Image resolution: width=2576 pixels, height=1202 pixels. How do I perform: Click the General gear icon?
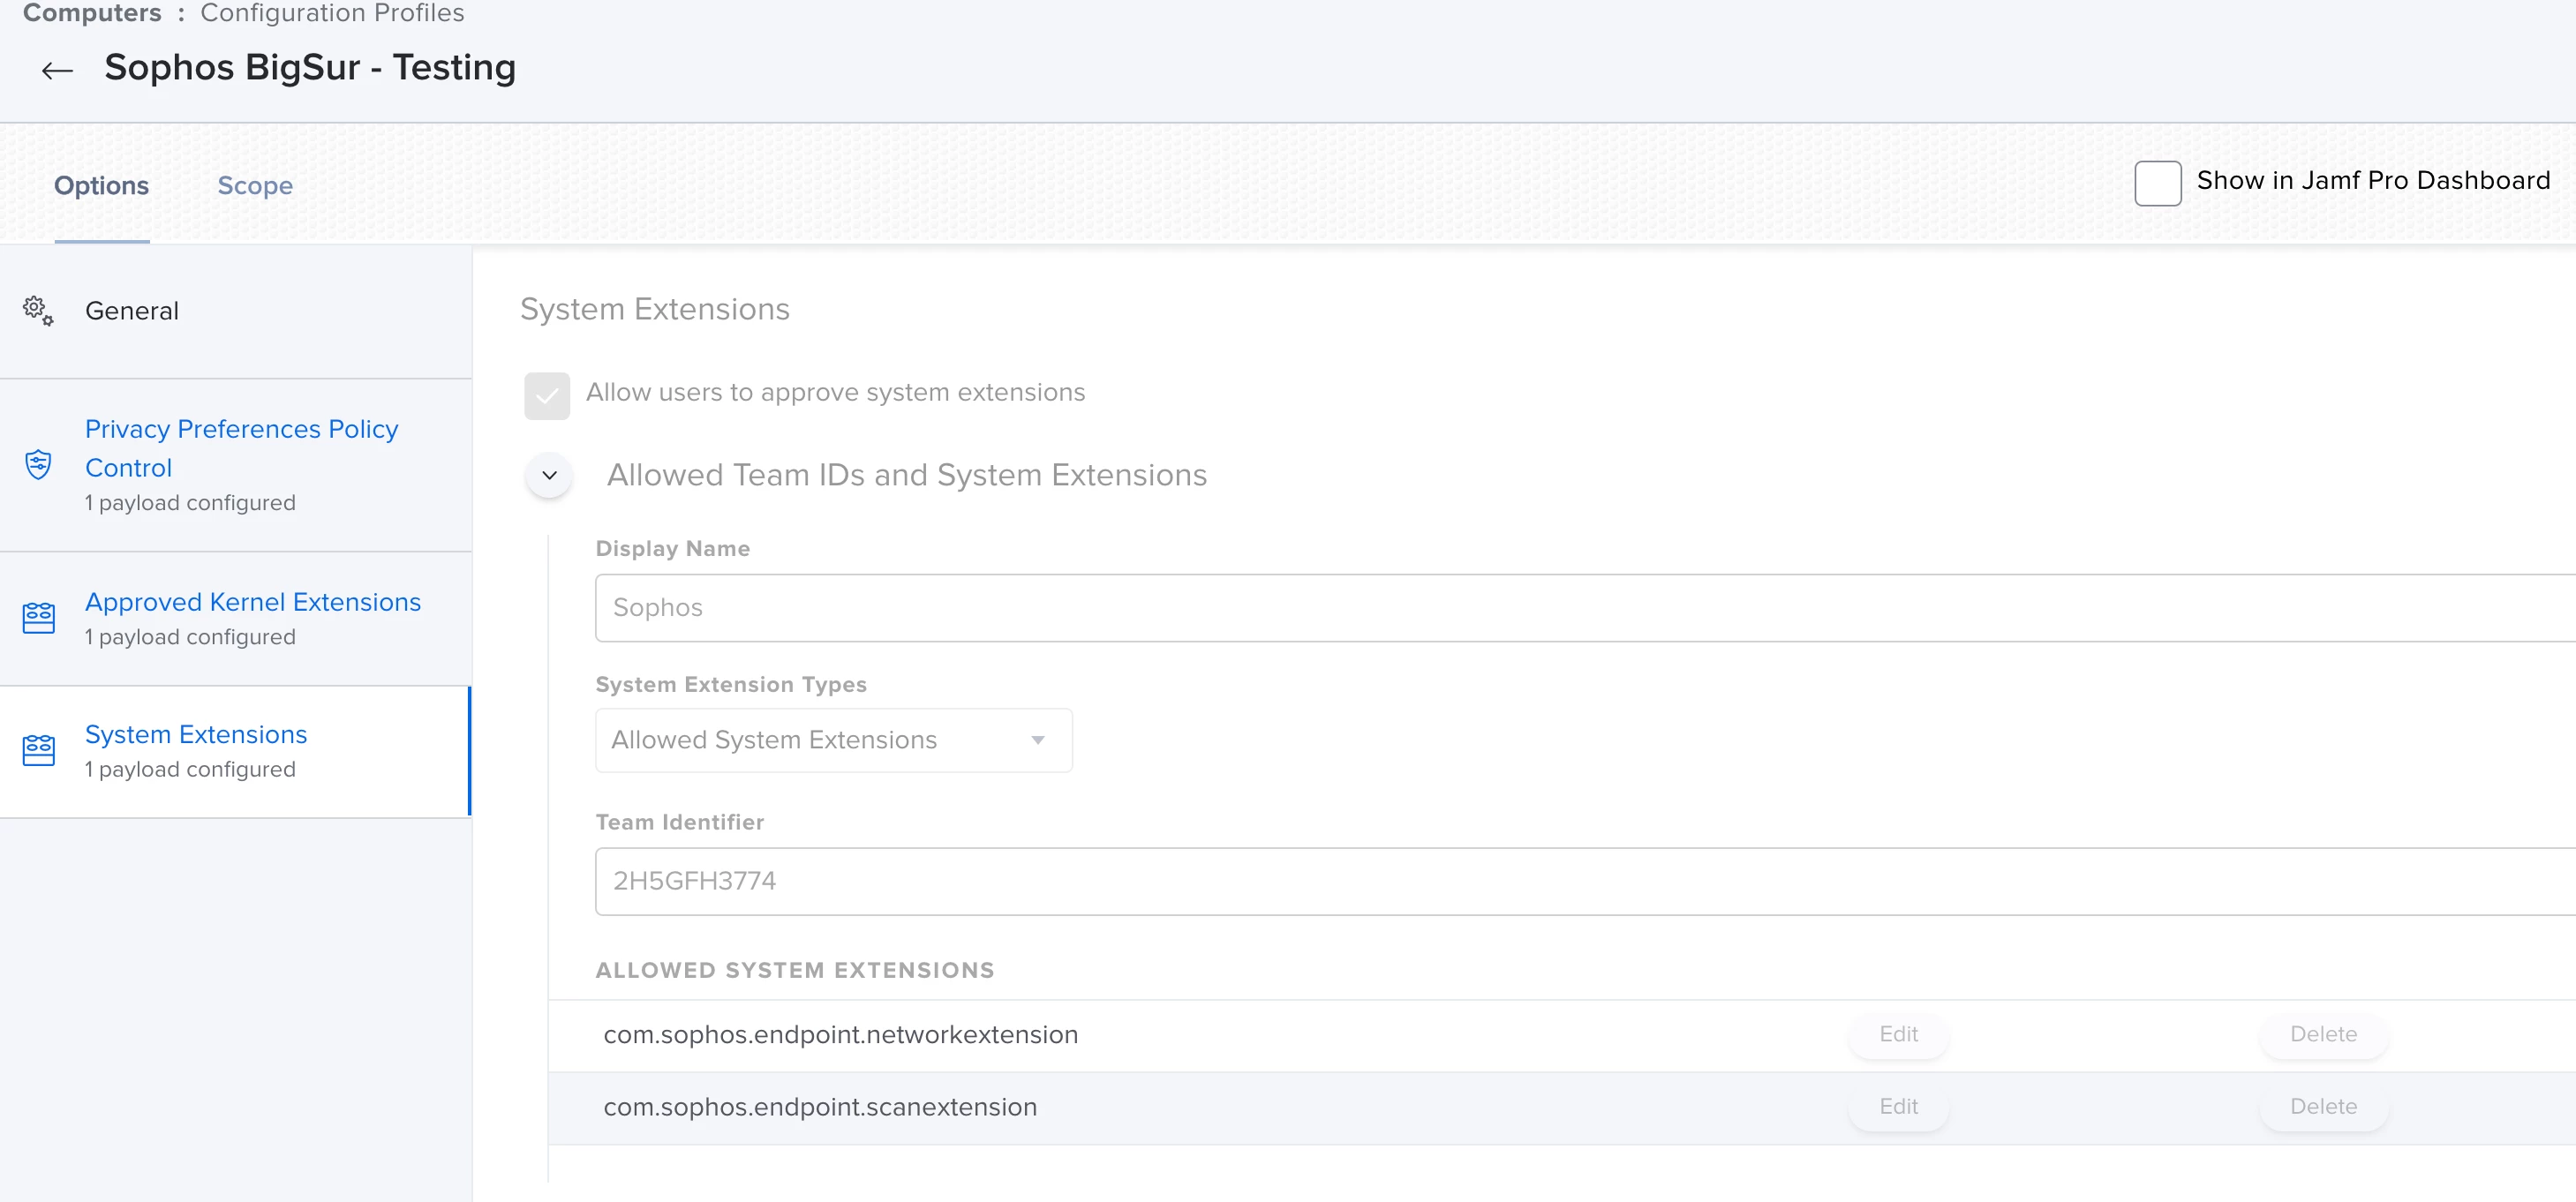38,310
